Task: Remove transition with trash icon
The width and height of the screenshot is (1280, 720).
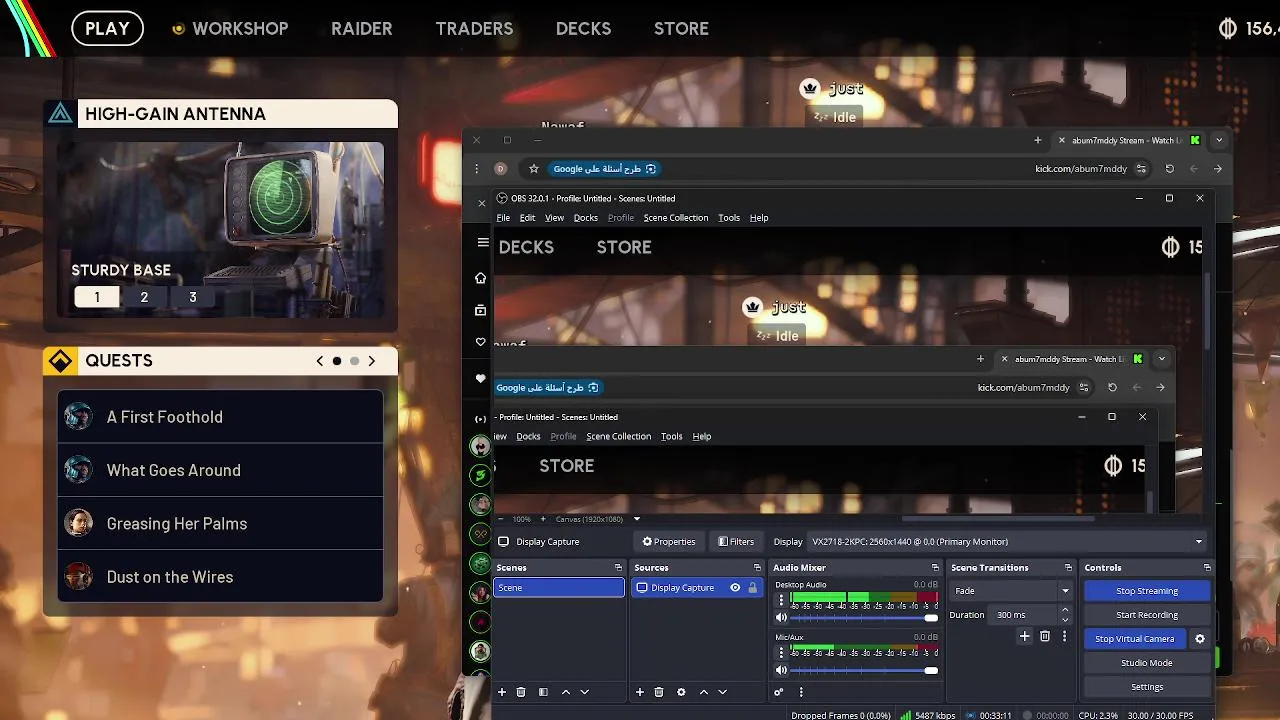Action: click(1045, 636)
